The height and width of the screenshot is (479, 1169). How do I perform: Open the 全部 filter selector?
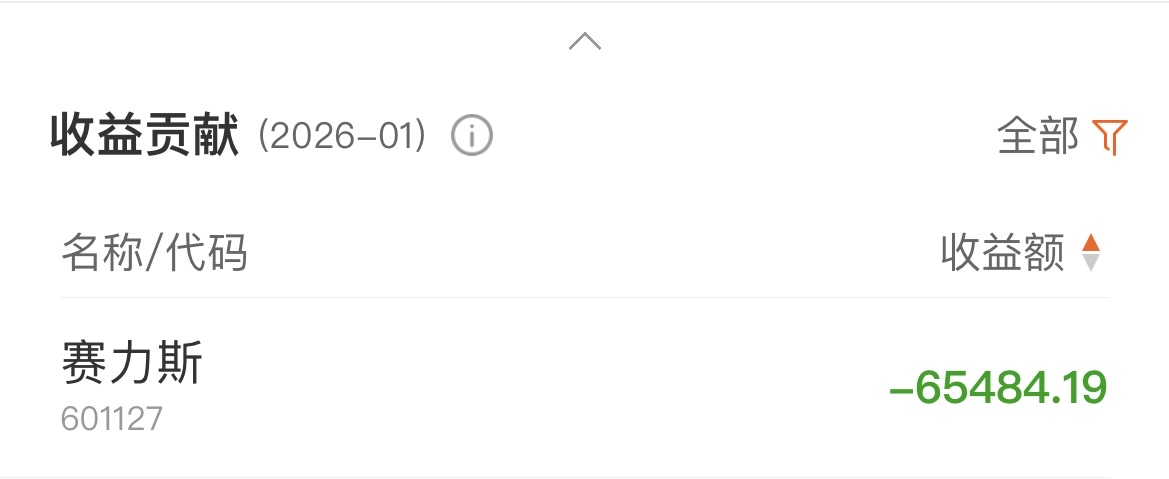tap(1038, 136)
